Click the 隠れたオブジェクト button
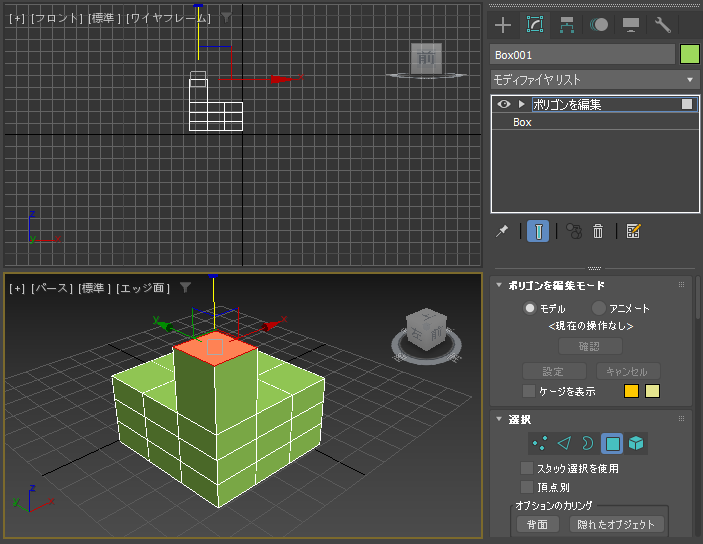703x544 pixels. tap(616, 524)
